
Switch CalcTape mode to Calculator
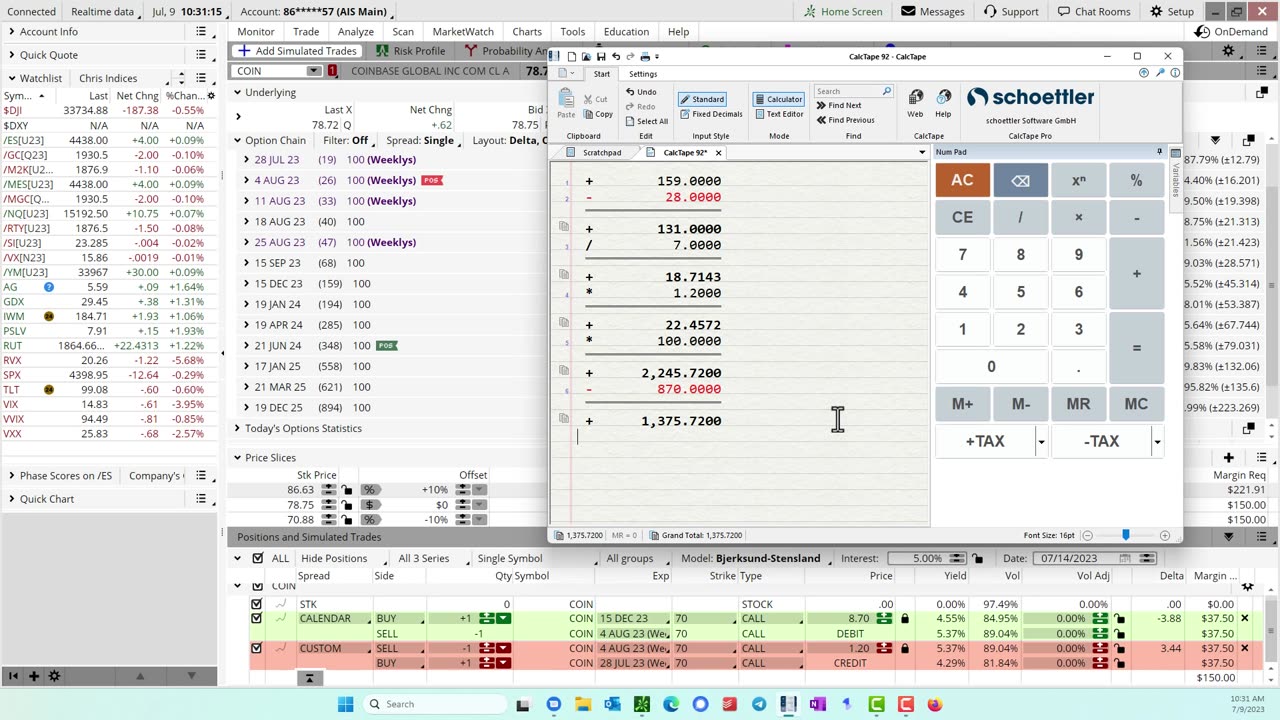778,99
